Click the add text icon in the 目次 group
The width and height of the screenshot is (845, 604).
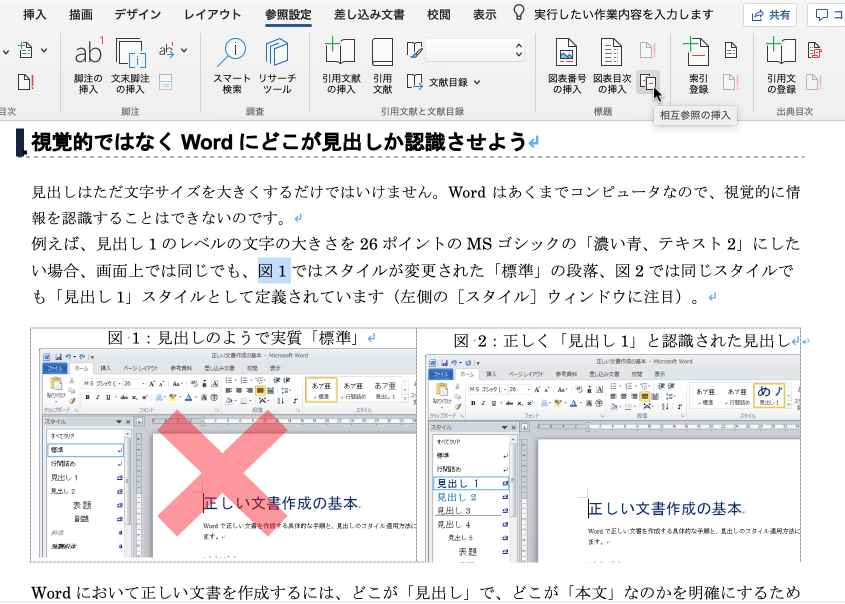click(25, 51)
